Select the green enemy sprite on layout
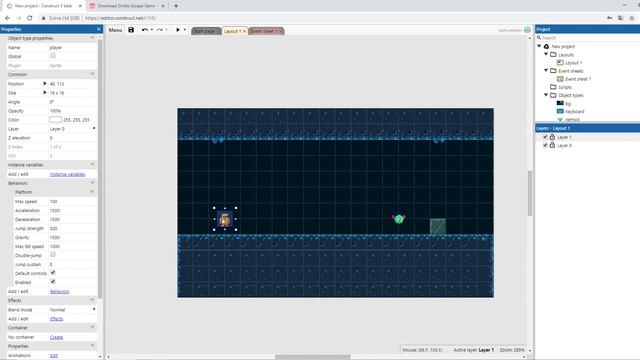Screen dimensions: 640x360 [399, 219]
